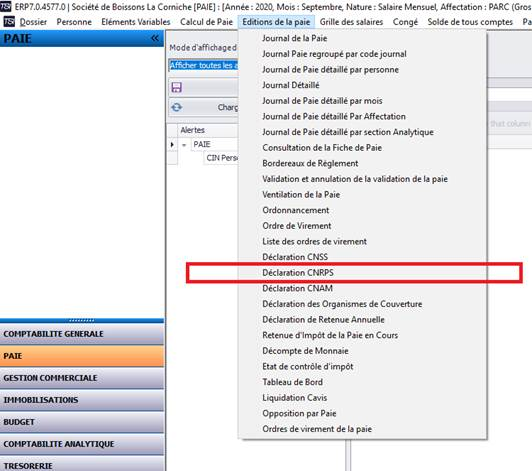Open the GESTION COMMERCIALE module

point(82,378)
